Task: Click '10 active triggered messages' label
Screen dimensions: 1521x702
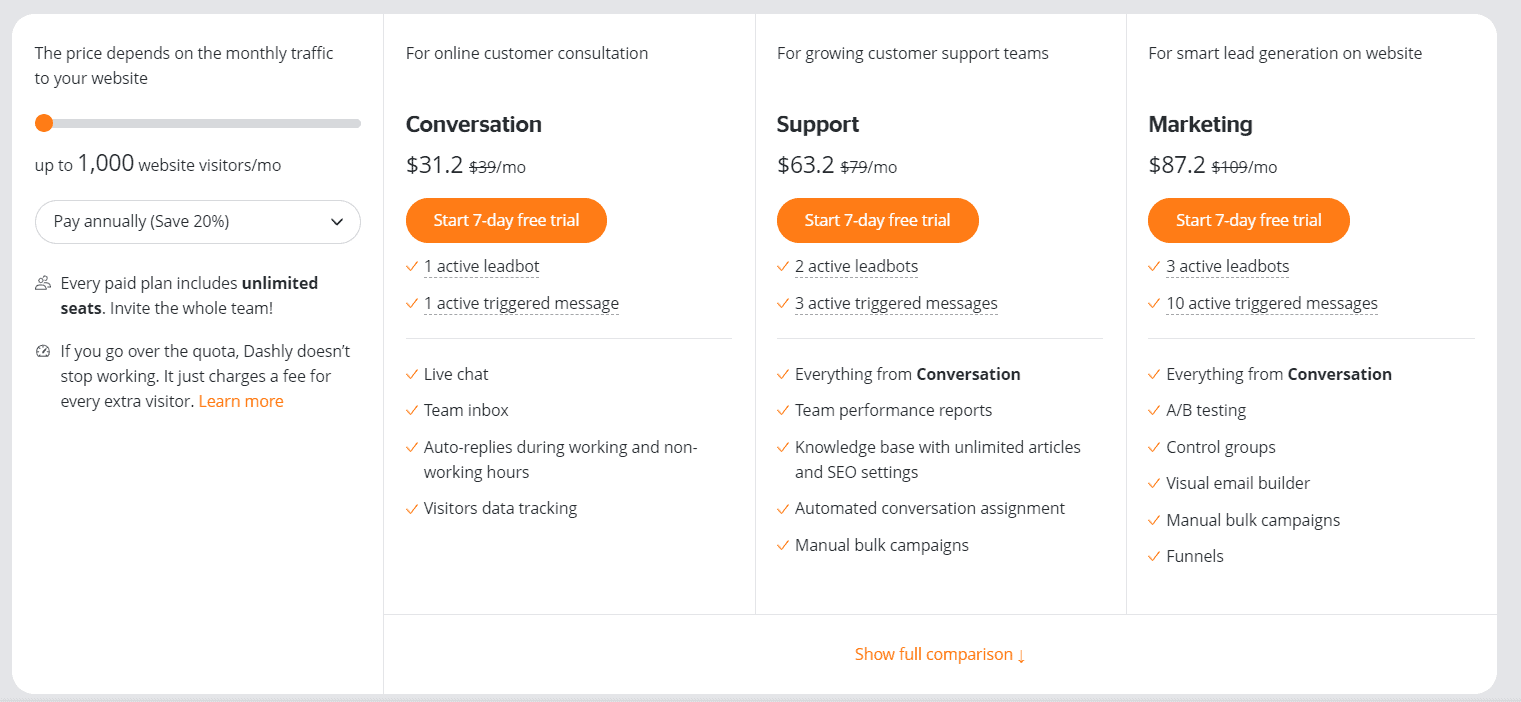Action: coord(1271,303)
